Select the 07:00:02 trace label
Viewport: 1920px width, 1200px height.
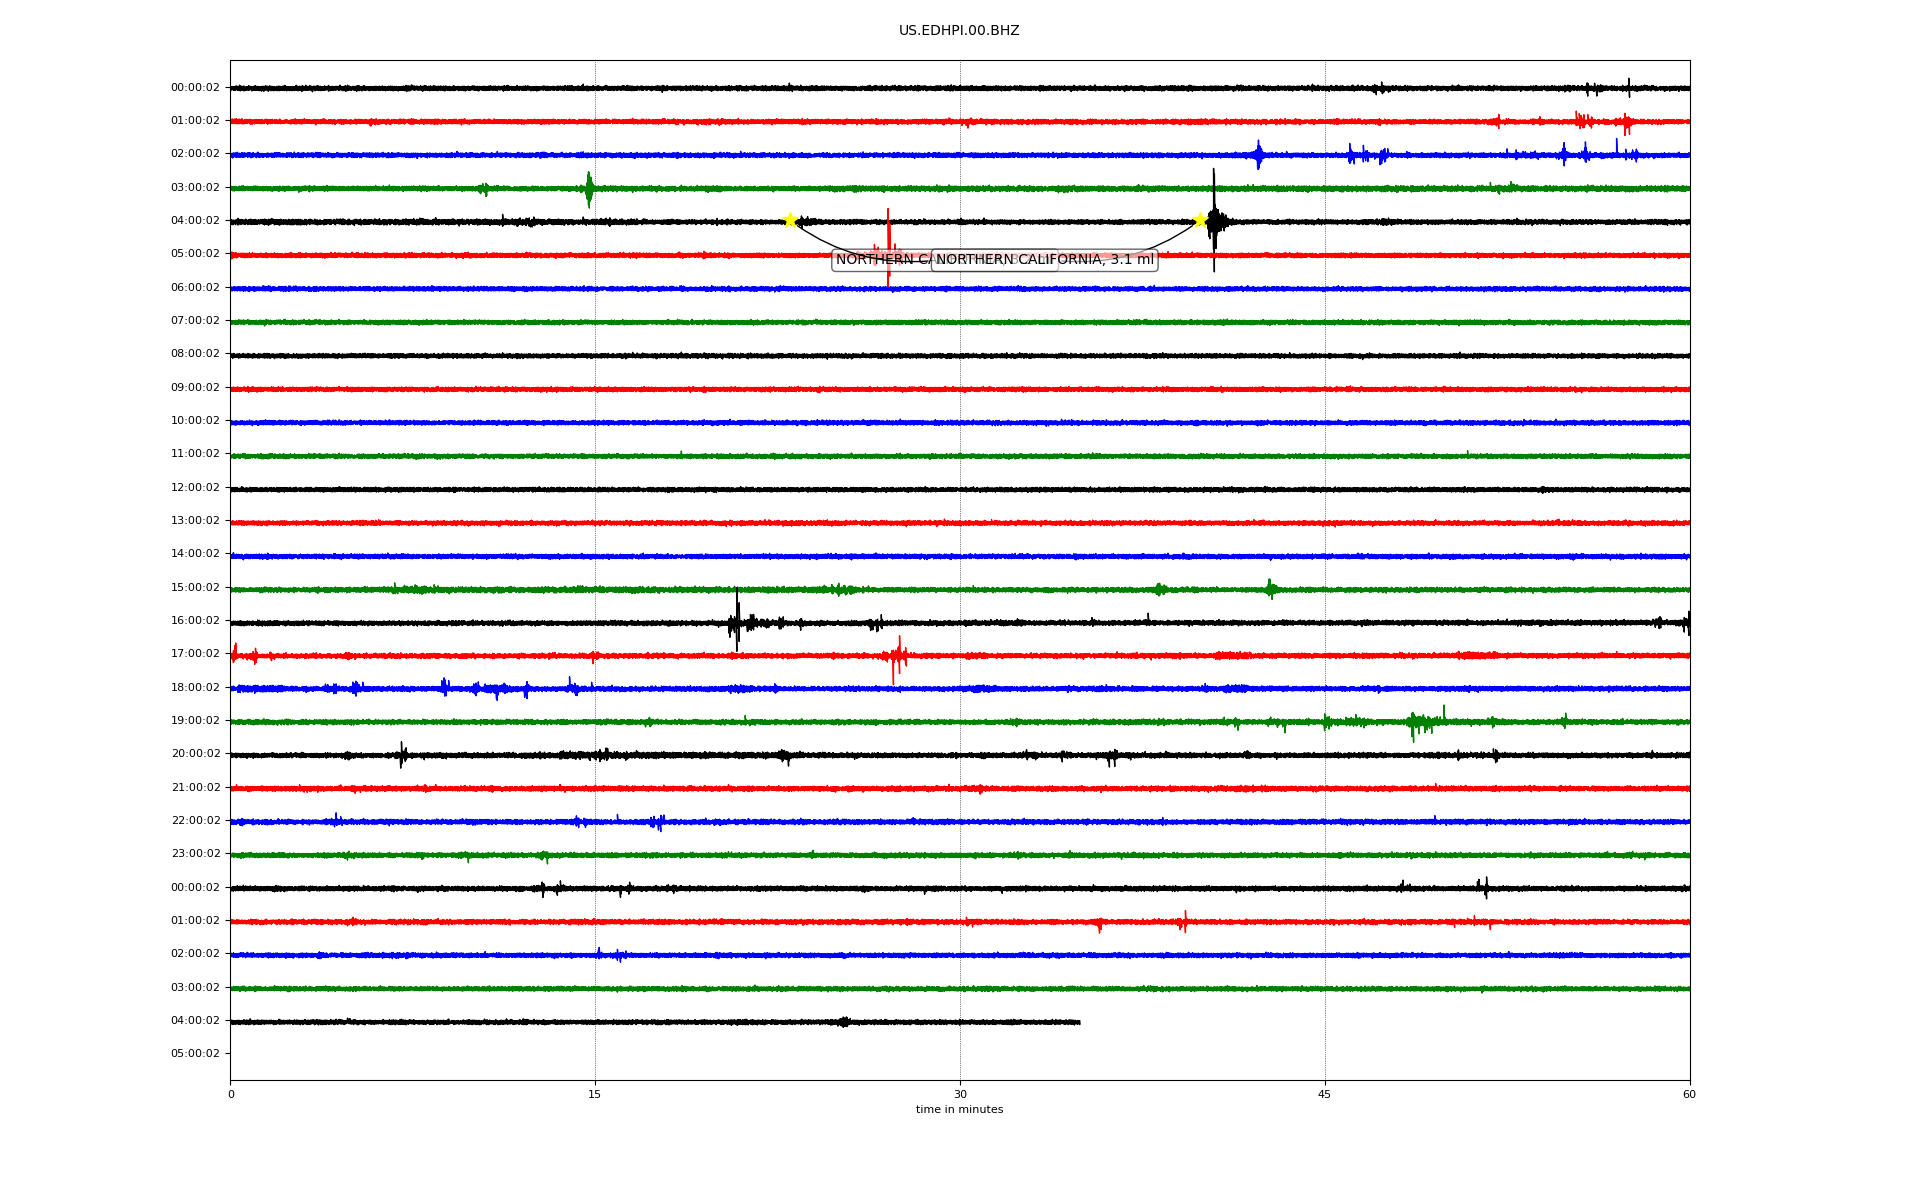(x=195, y=321)
